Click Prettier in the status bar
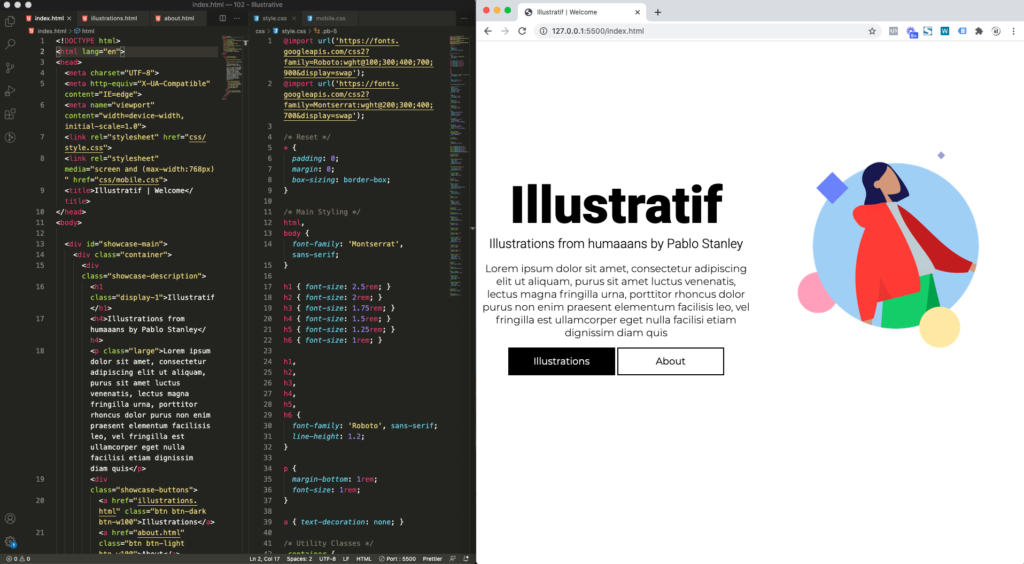This screenshot has height=564, width=1024. [x=432, y=559]
